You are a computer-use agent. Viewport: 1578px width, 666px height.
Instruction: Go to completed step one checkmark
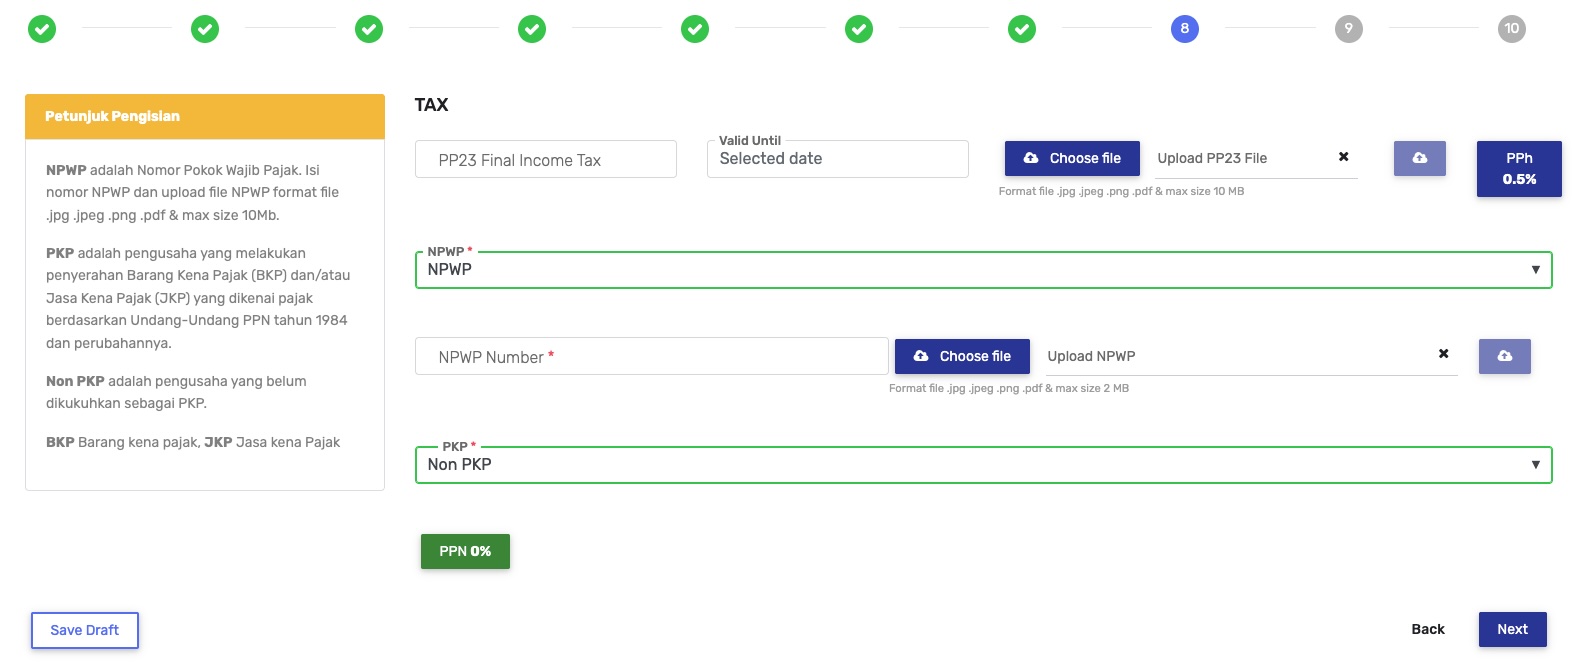[42, 29]
